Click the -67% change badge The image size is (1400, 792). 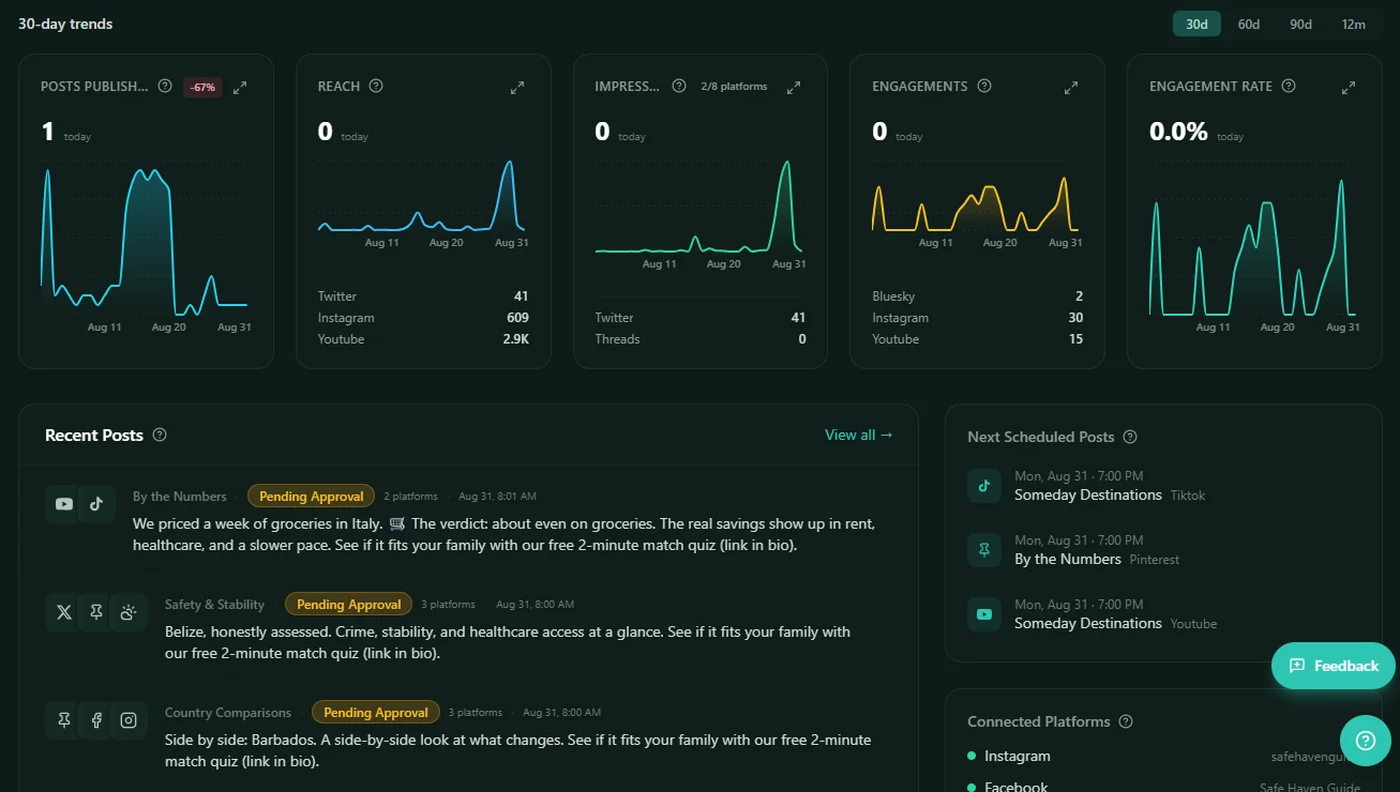coord(203,87)
